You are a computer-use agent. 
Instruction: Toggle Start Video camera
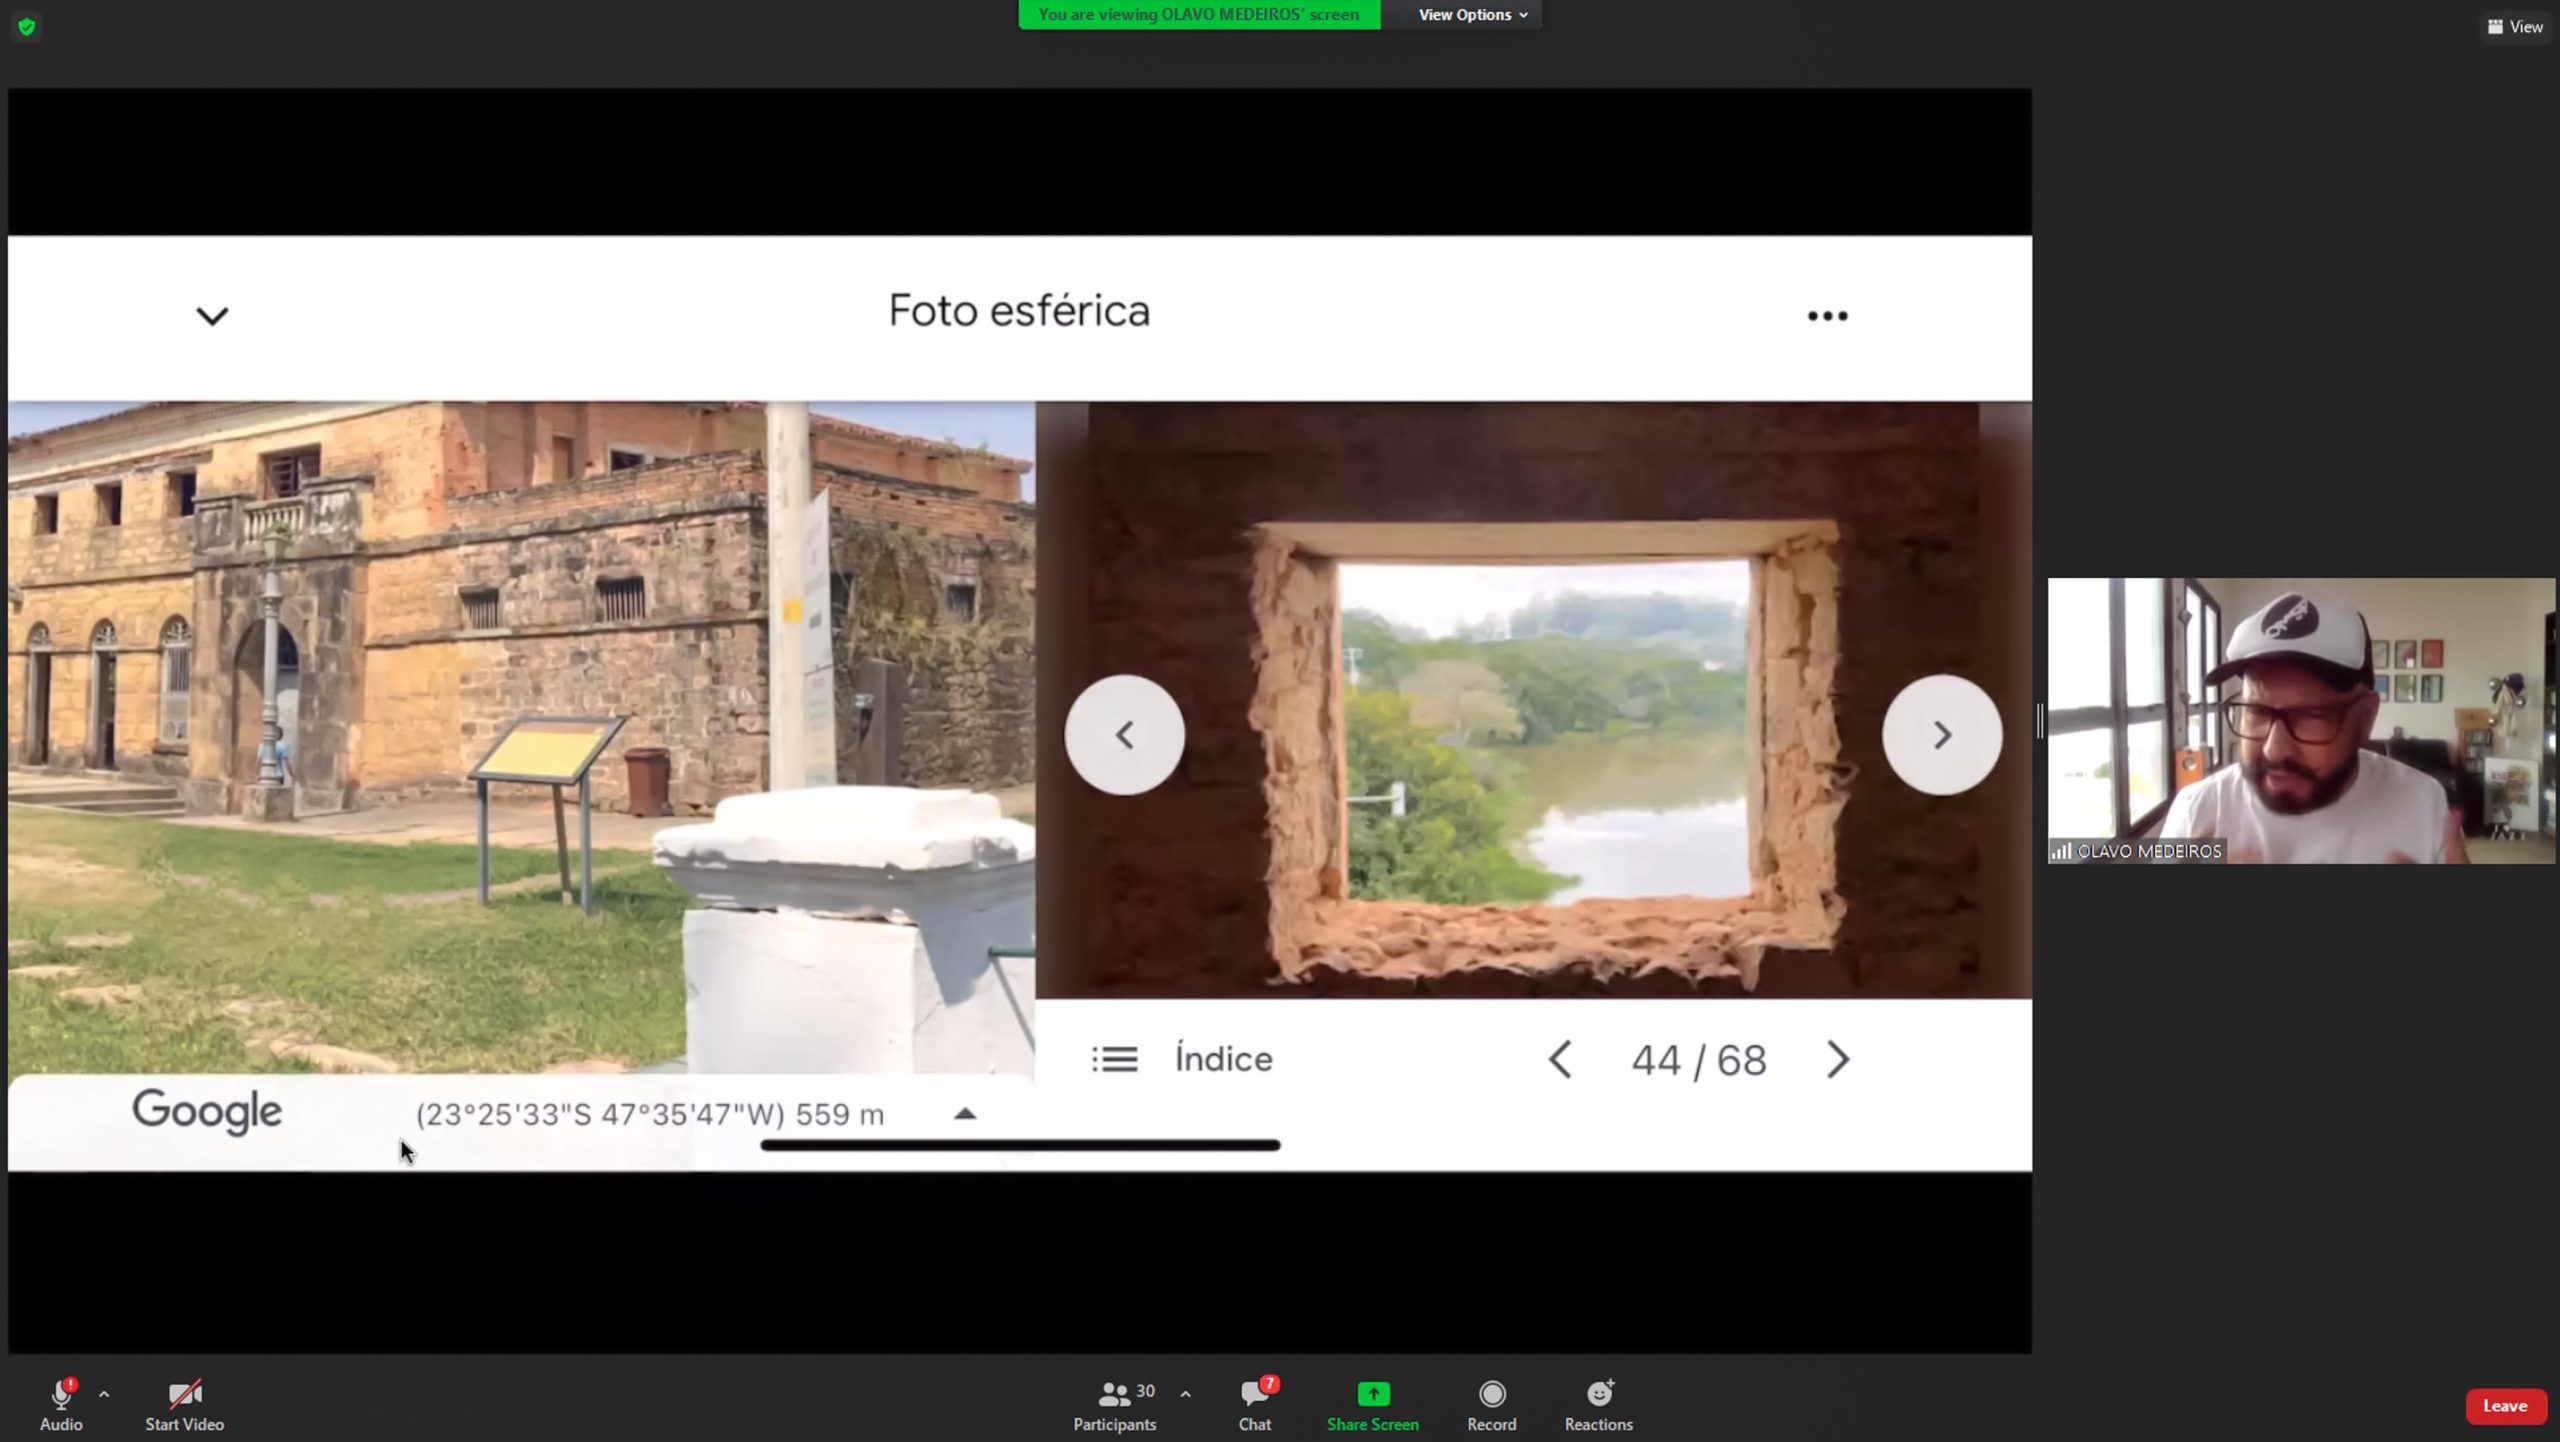click(x=184, y=1393)
